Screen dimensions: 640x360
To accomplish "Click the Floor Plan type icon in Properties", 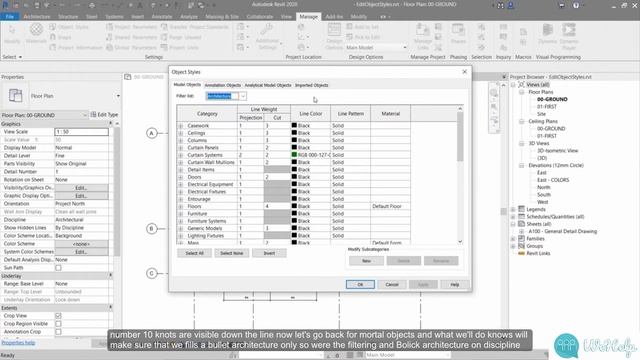I will pyautogui.click(x=16, y=96).
